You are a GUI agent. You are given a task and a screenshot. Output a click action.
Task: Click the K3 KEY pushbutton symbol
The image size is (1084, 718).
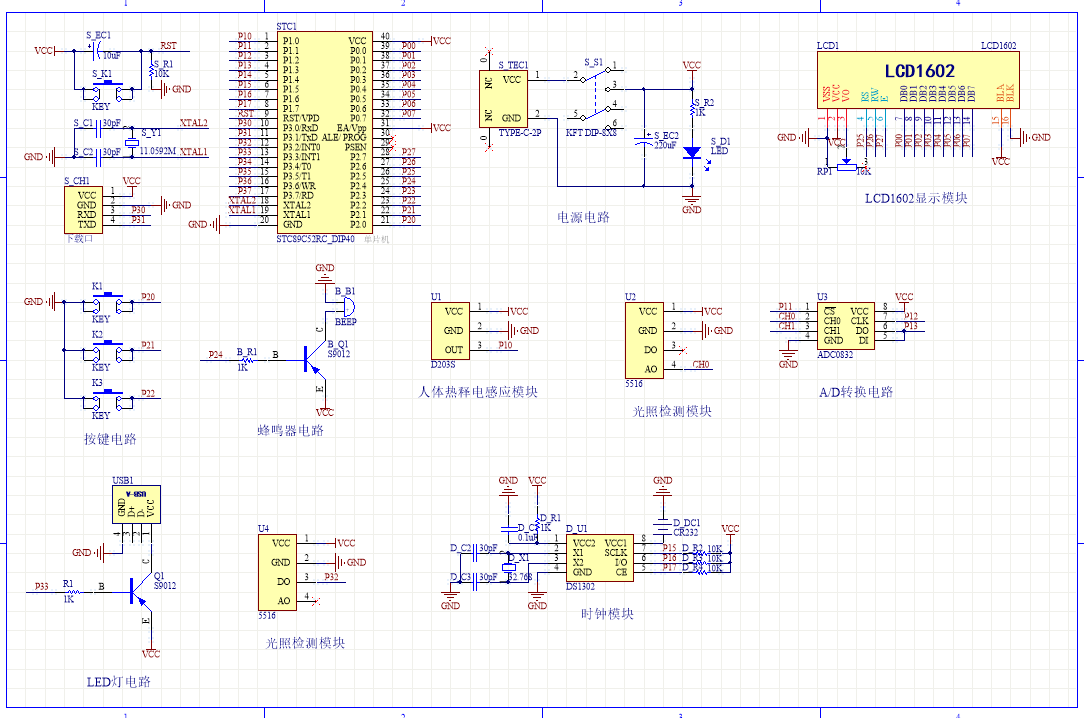(108, 399)
